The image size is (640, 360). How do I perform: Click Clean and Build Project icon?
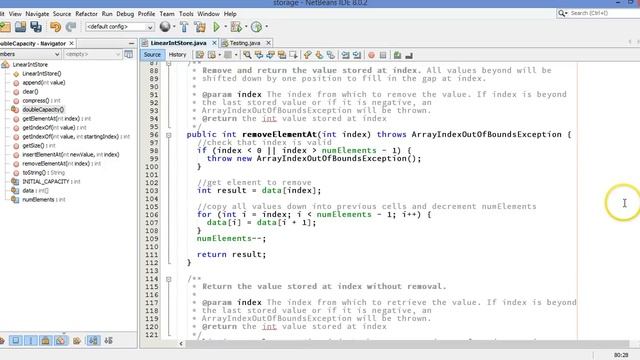pos(200,27)
